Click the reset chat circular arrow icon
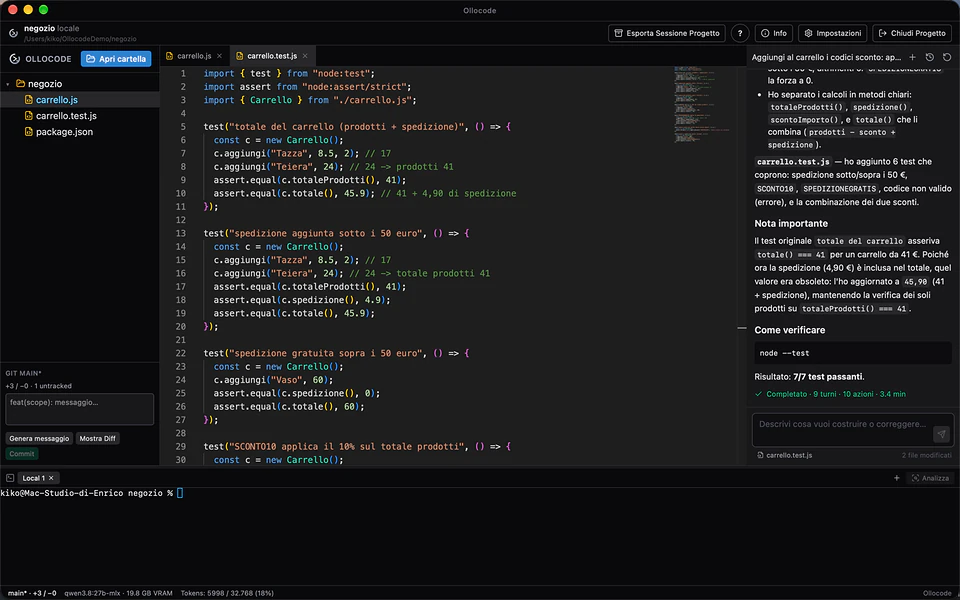960x600 pixels. pos(947,57)
